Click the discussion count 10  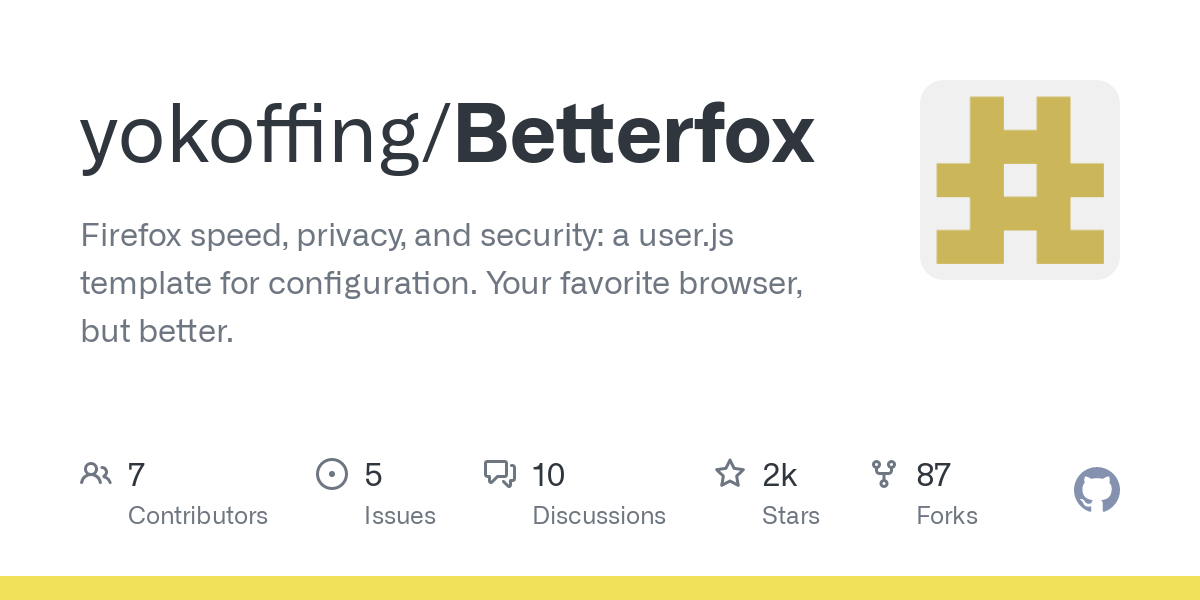[x=549, y=474]
